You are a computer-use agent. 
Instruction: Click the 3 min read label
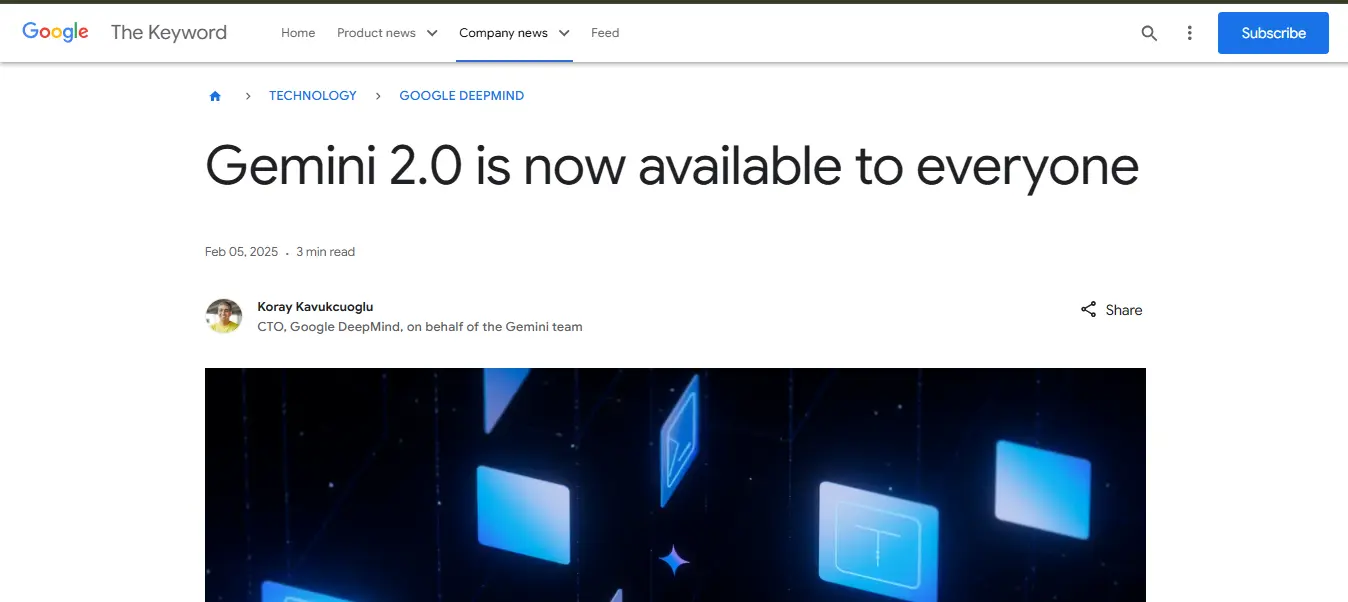(x=326, y=252)
